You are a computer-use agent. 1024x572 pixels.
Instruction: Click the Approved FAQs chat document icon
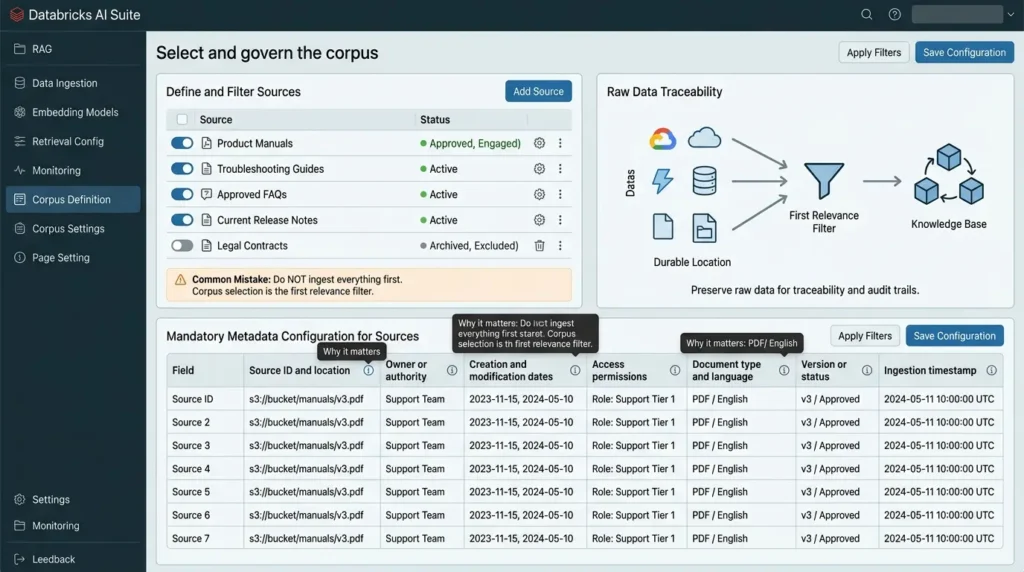coord(206,194)
